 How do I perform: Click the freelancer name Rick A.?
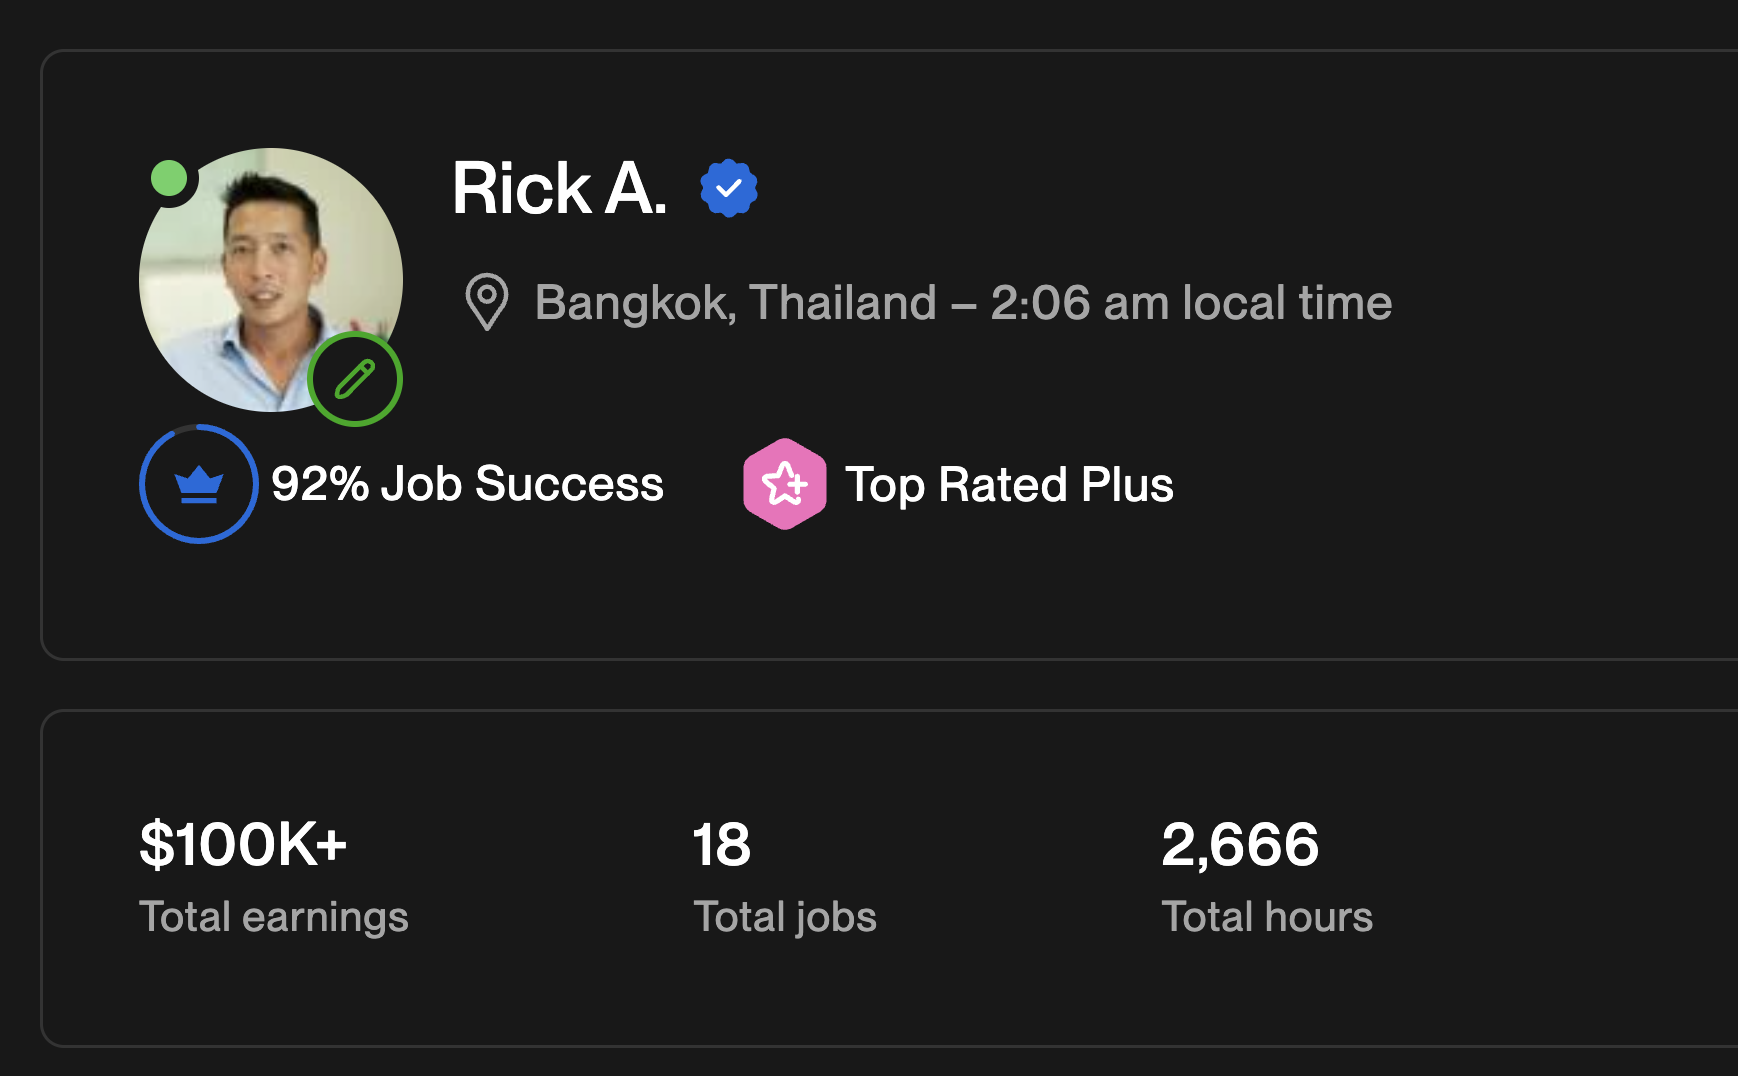(560, 189)
